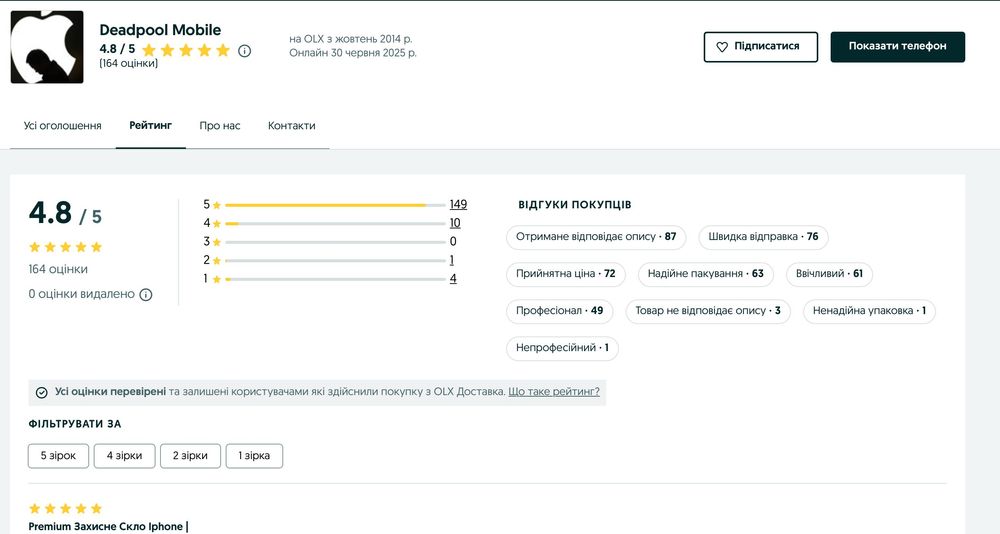Open the Контакти tab
Viewport: 1000px width, 534px height.
coord(291,126)
